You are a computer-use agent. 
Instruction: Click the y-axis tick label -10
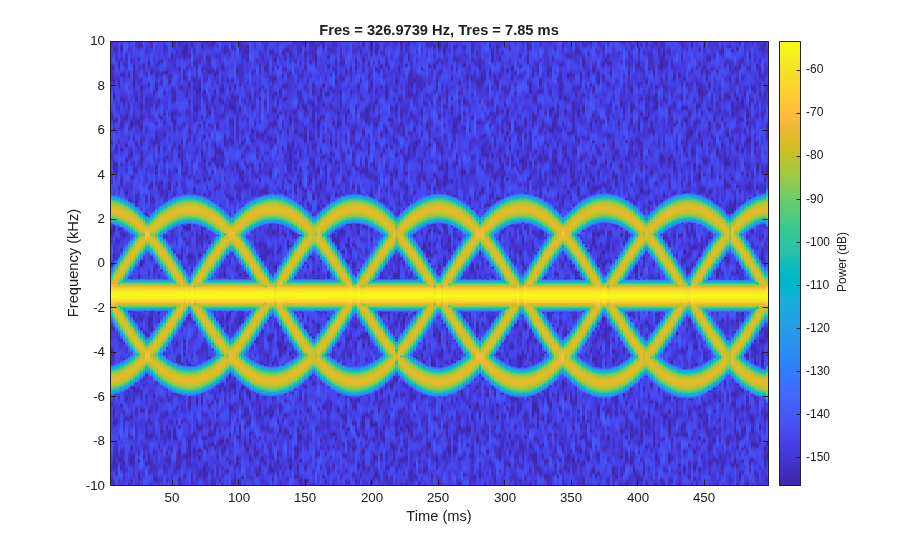point(96,485)
